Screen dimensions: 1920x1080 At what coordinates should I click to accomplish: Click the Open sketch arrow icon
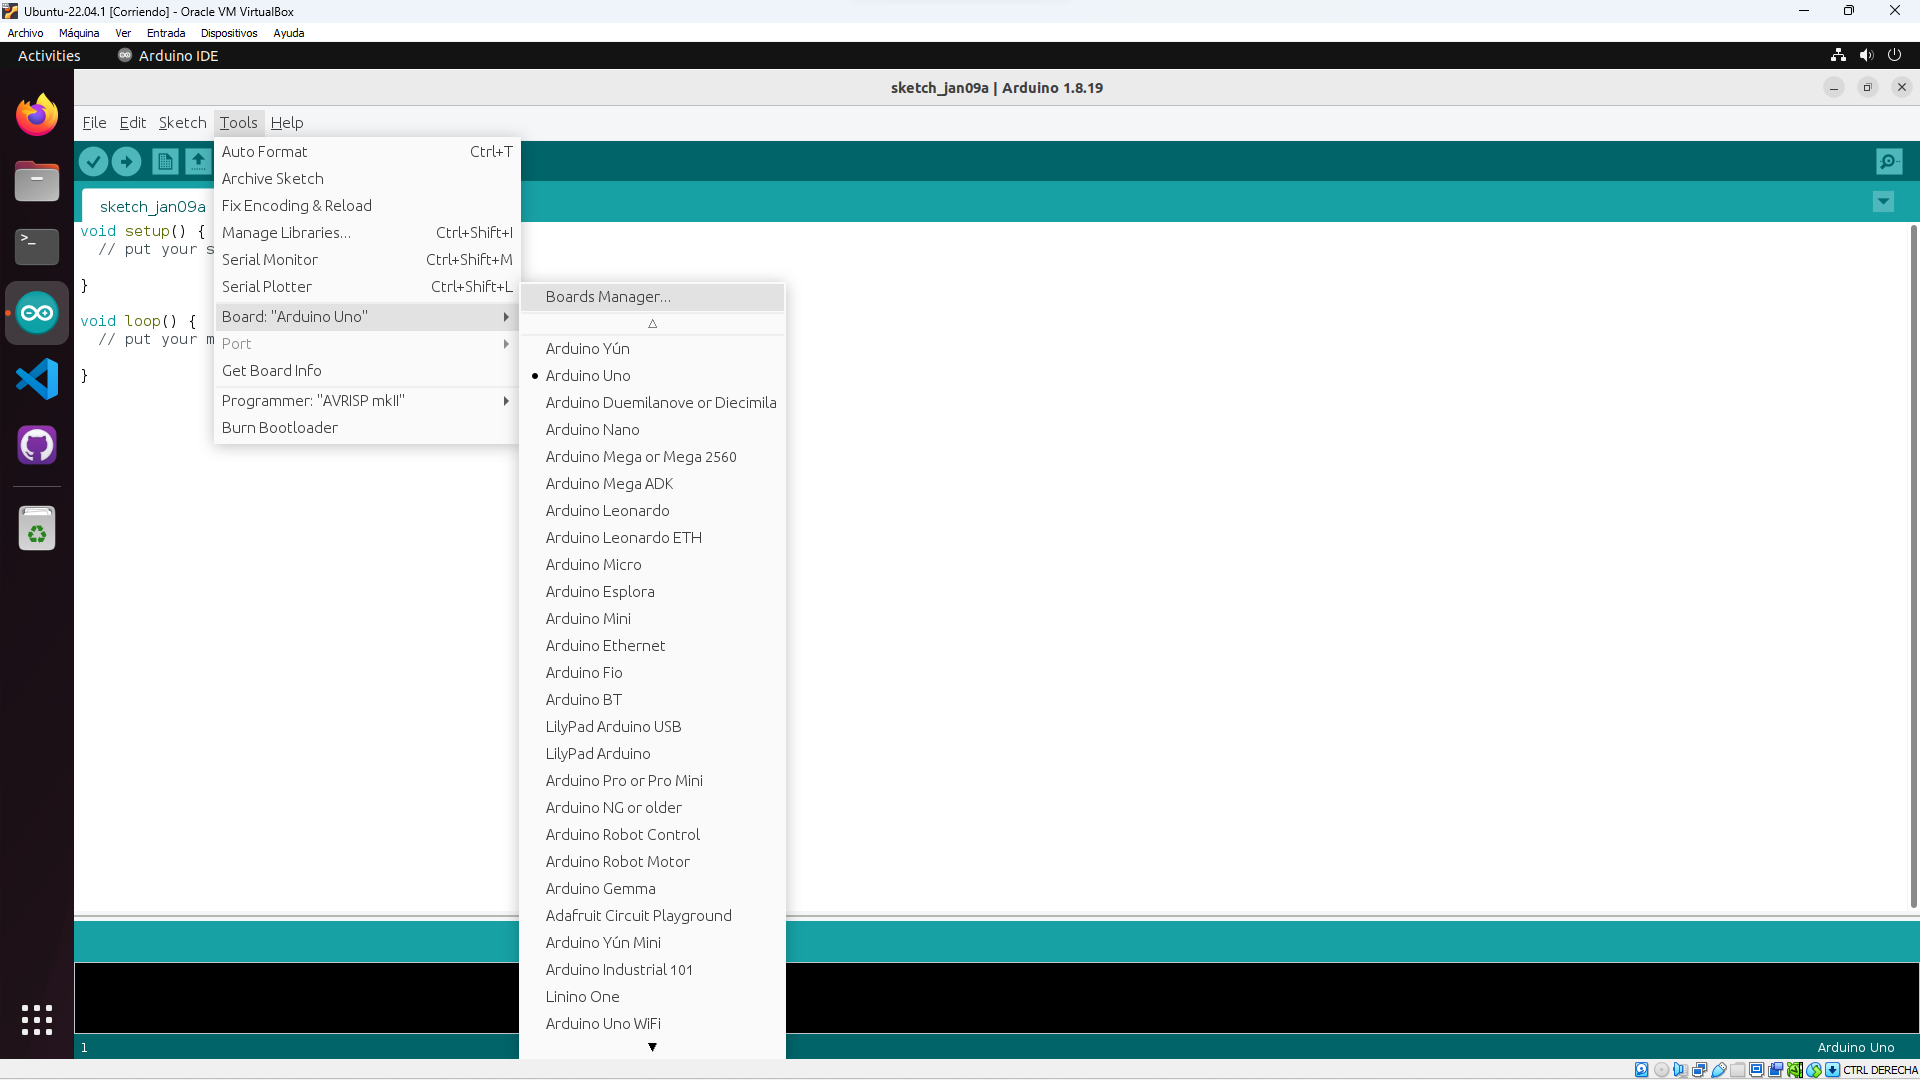[x=198, y=161]
